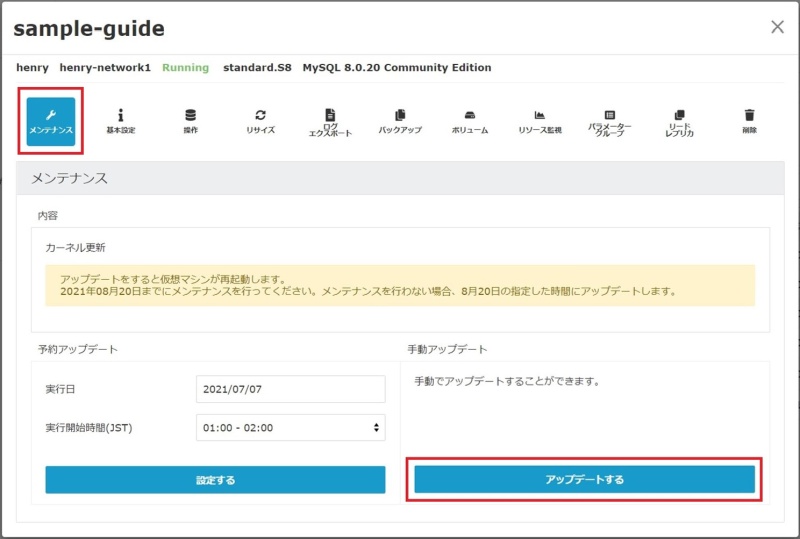Click the green Running status label

pyautogui.click(x=185, y=68)
